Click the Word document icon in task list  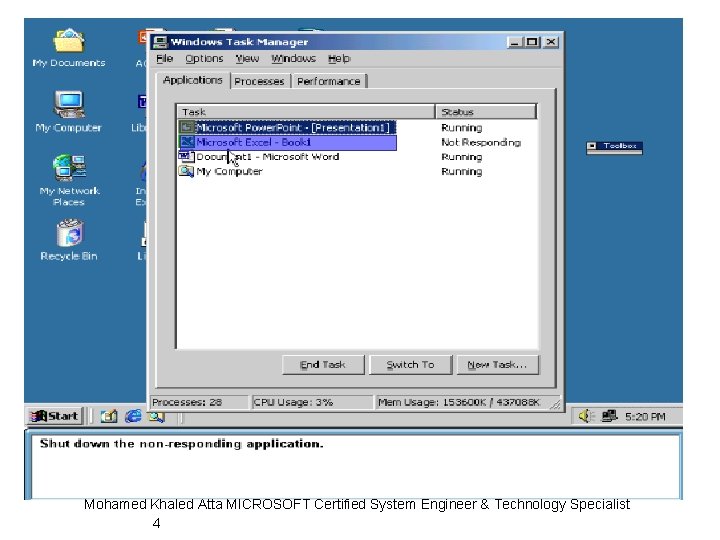coord(186,157)
